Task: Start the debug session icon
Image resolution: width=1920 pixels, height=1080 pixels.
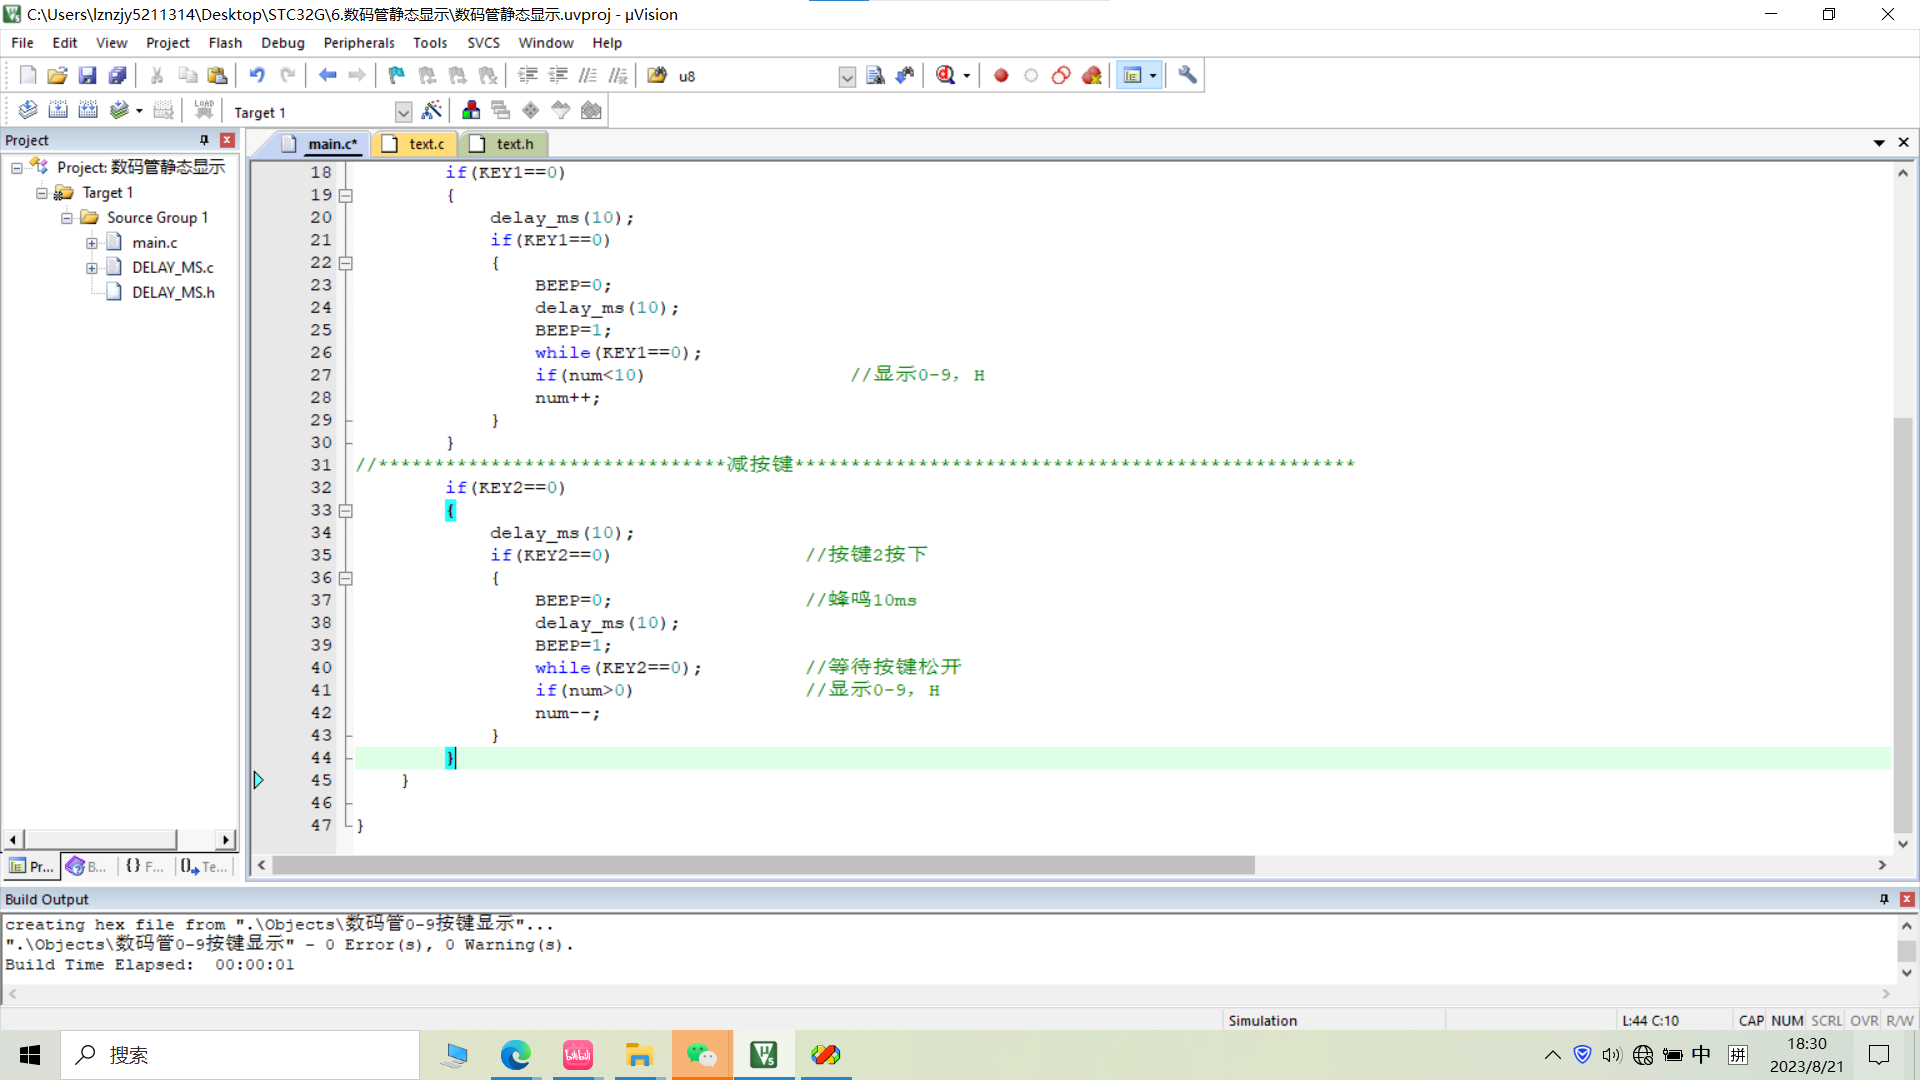Action: (945, 76)
